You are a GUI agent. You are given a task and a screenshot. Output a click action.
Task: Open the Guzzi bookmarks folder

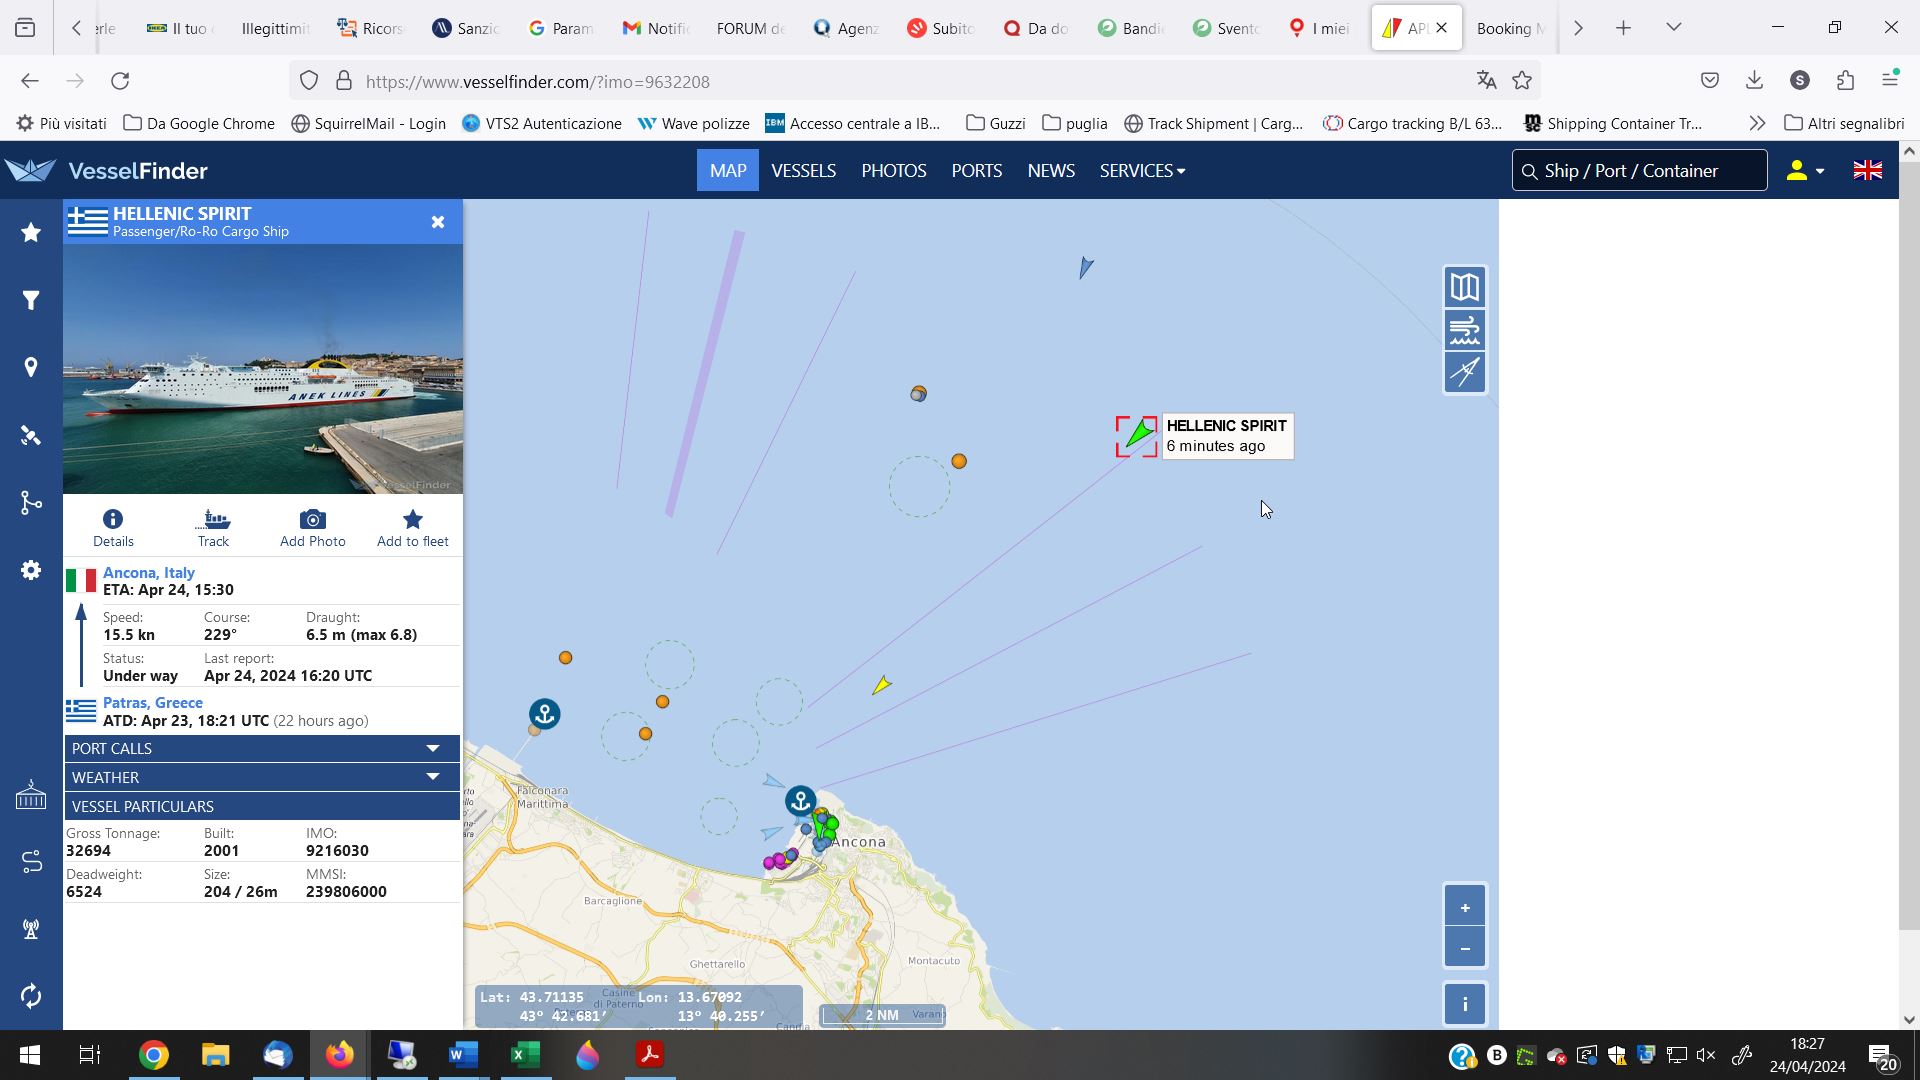click(996, 124)
